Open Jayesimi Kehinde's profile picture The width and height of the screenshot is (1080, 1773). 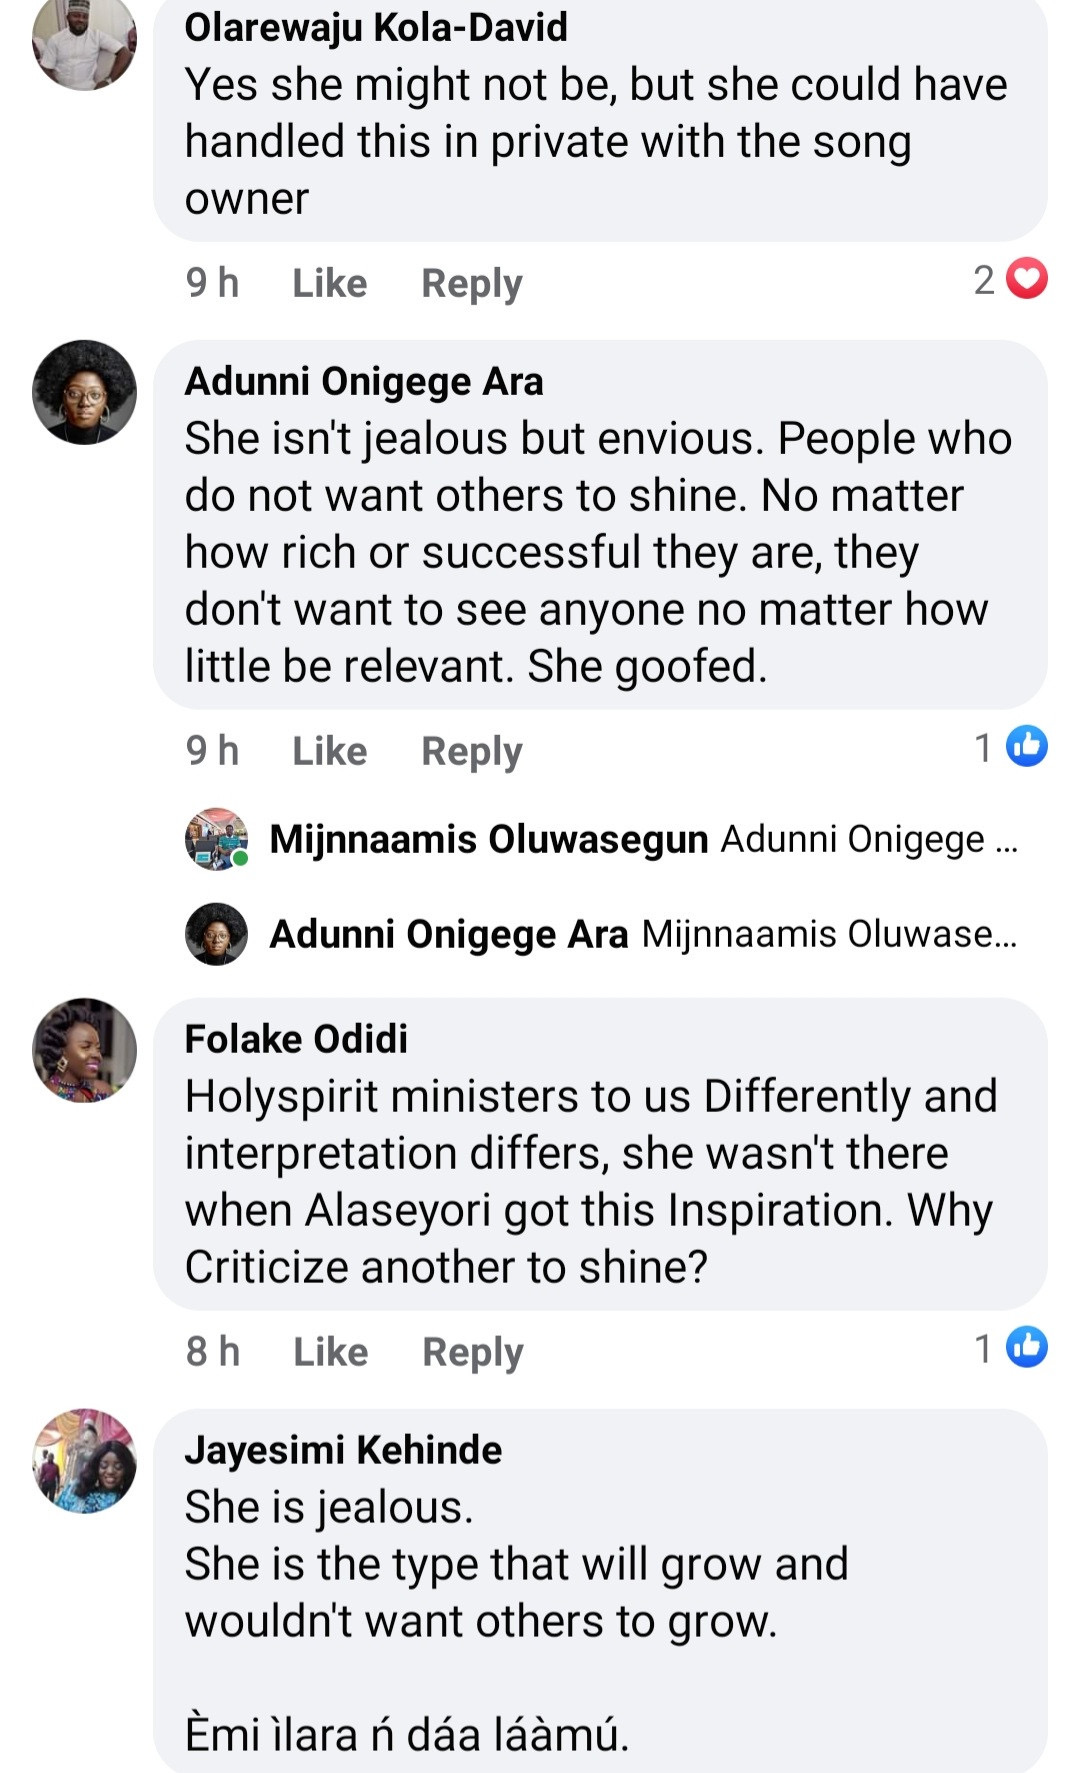[x=84, y=1461]
